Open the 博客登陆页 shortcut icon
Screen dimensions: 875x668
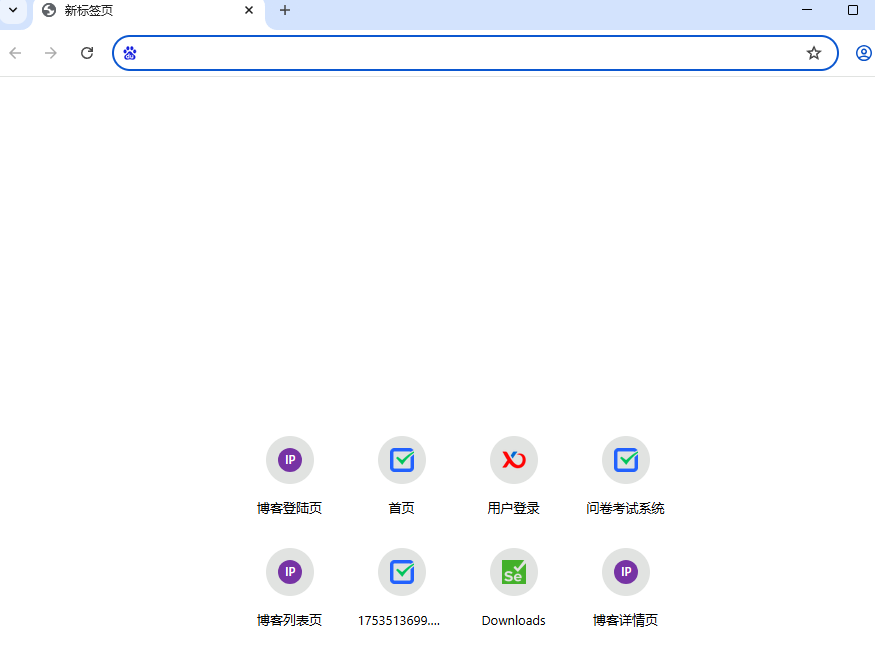(x=290, y=460)
